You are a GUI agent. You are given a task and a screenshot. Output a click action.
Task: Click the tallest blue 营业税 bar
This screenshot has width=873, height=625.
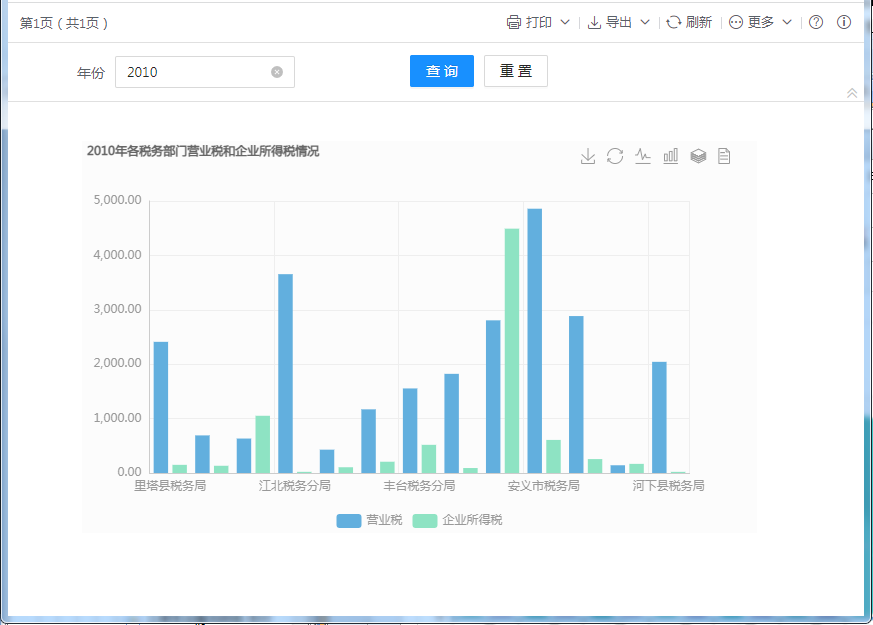point(535,340)
